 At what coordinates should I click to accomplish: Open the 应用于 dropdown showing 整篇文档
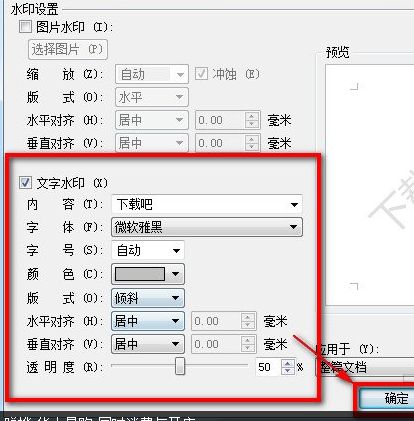pos(365,367)
